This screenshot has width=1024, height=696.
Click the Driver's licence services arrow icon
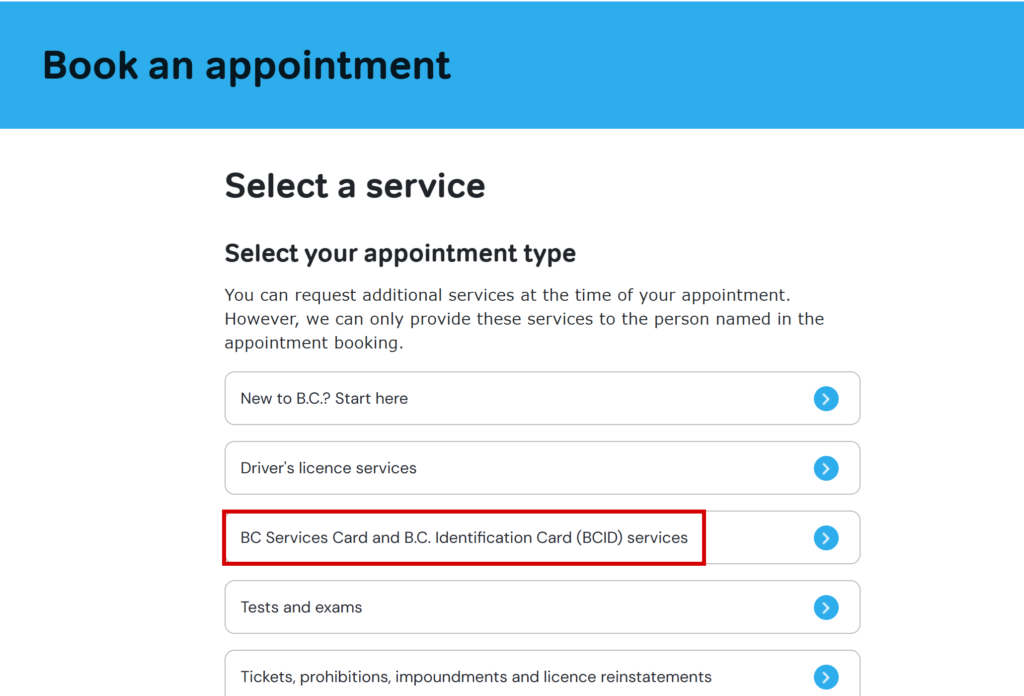(x=826, y=468)
